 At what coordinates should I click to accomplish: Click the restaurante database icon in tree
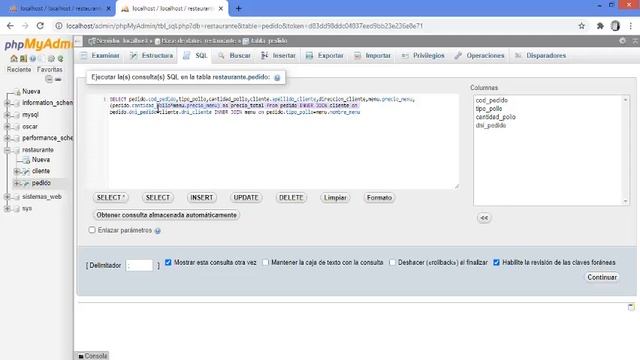click(x=17, y=150)
